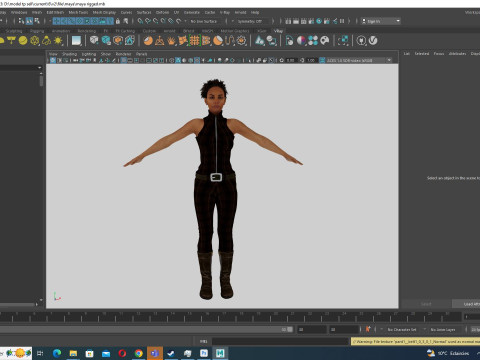Click the teal cube import proxy shelf icon
480x360 pixels.
click(x=106, y=41)
